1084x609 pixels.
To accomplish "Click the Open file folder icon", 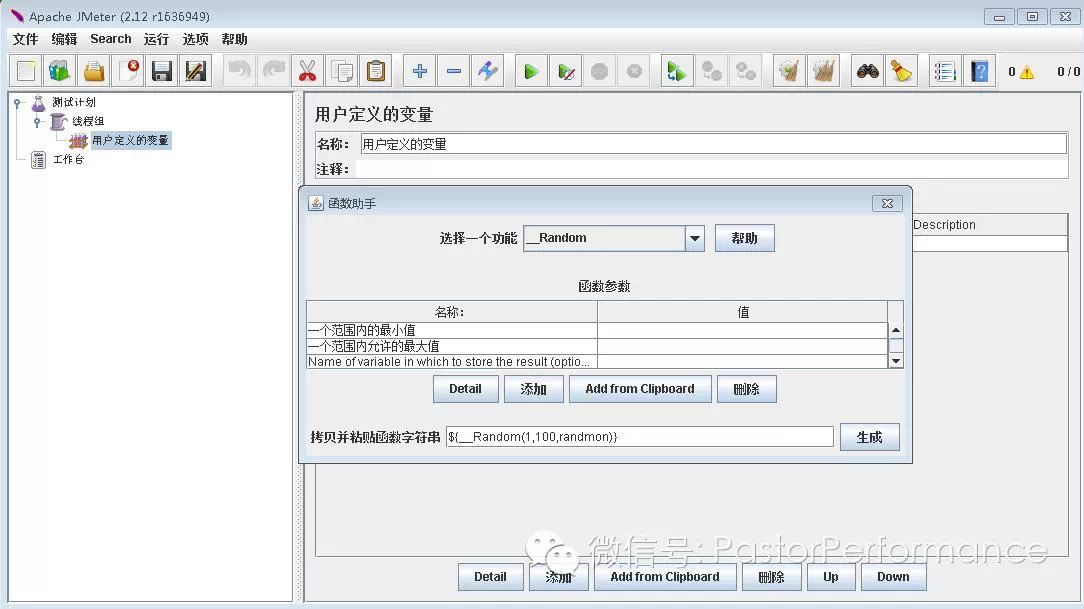I will click(93, 71).
